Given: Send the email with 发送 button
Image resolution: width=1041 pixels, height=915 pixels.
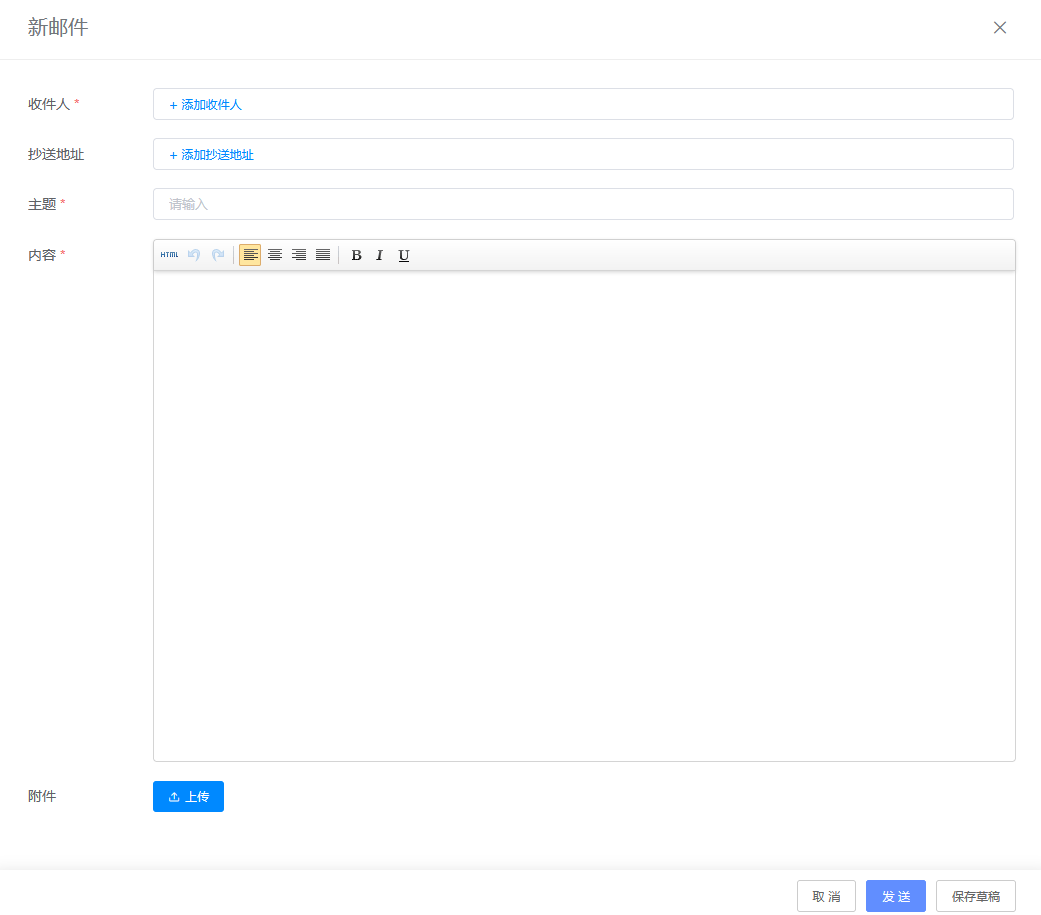Looking at the screenshot, I should (x=896, y=896).
